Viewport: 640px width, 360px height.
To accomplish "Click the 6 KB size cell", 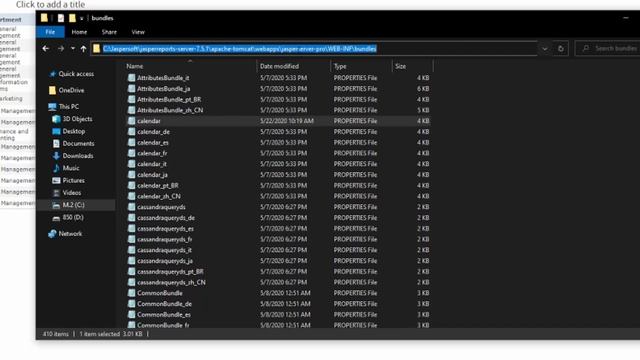I will [x=423, y=89].
